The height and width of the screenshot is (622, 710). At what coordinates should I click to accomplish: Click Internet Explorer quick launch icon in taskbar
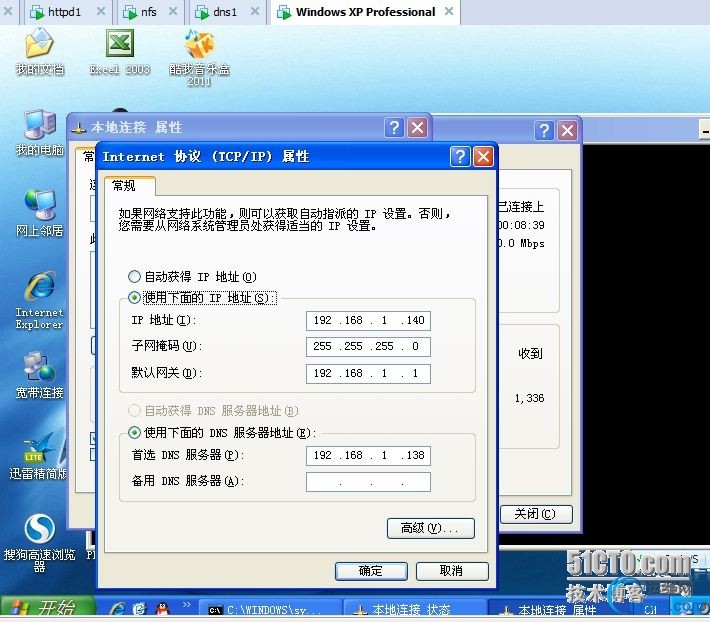point(117,608)
